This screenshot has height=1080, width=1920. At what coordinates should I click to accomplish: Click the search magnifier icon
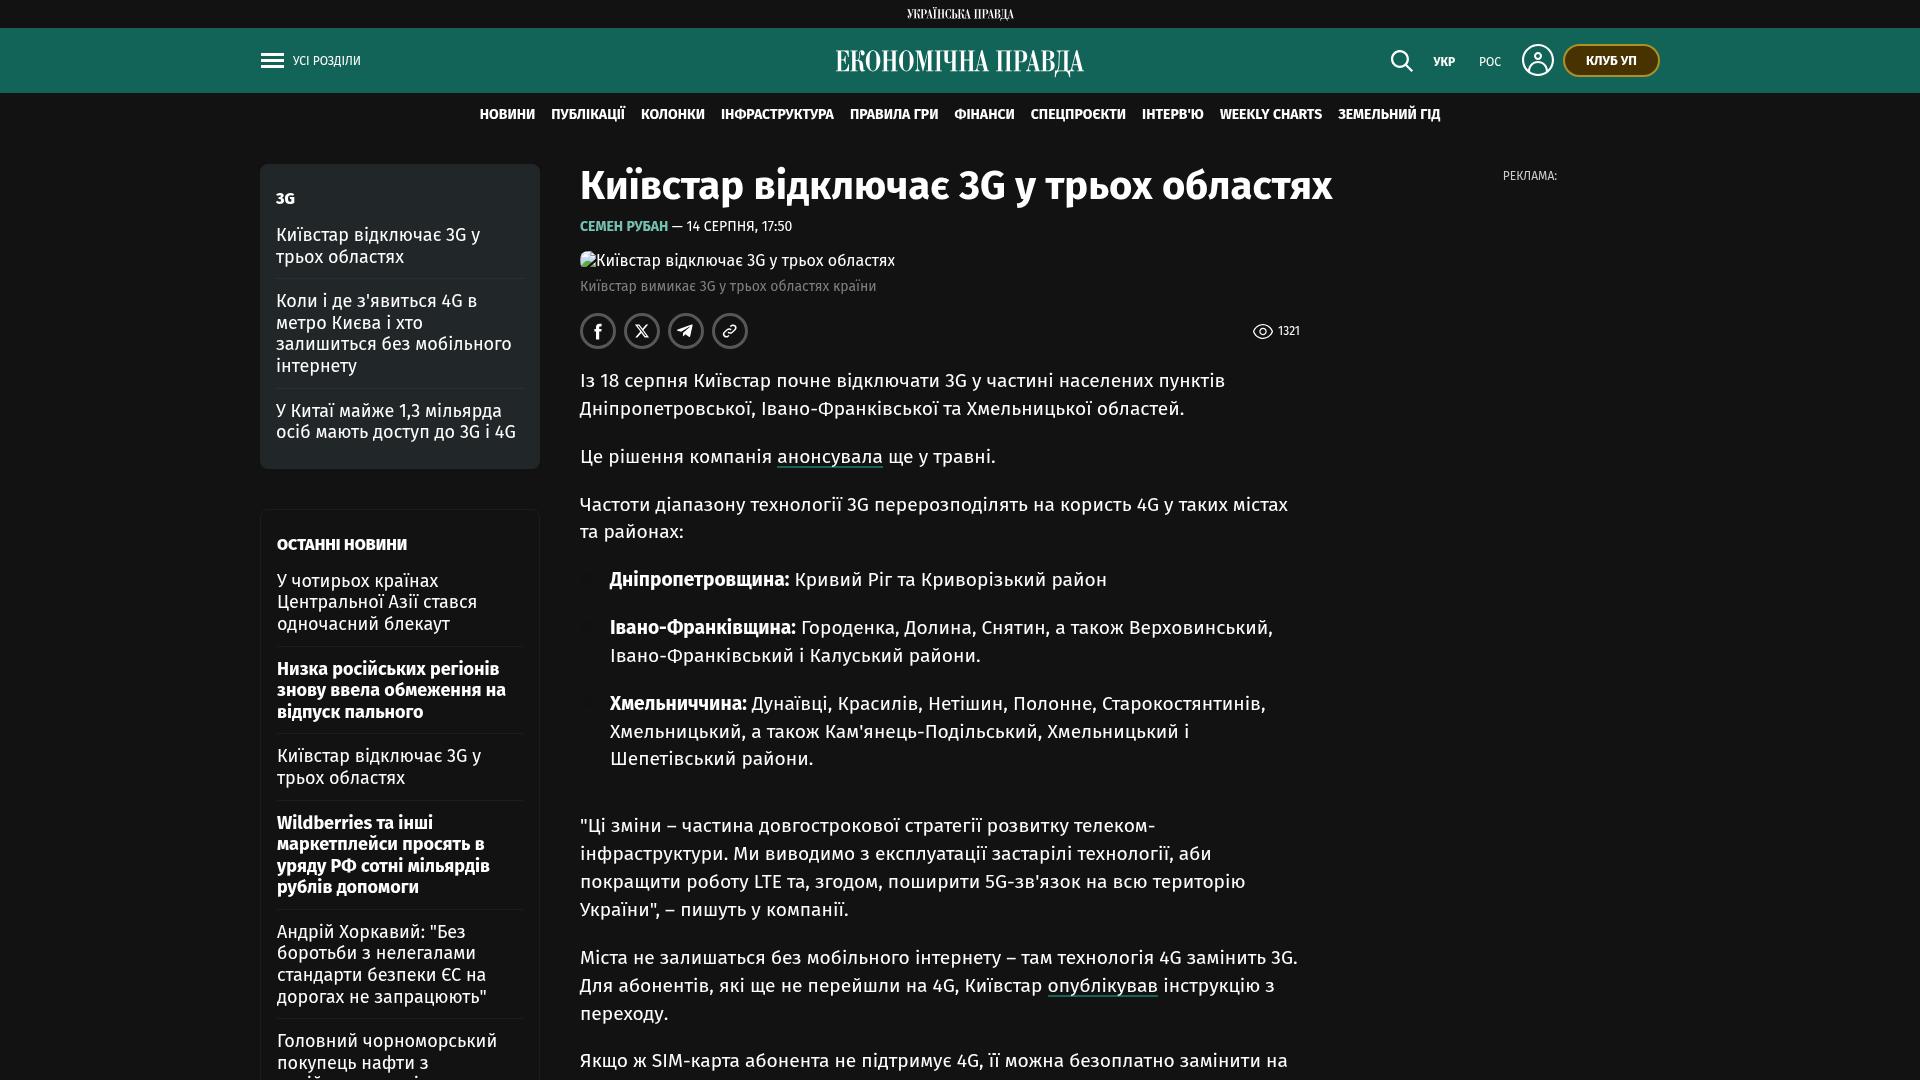[1401, 61]
